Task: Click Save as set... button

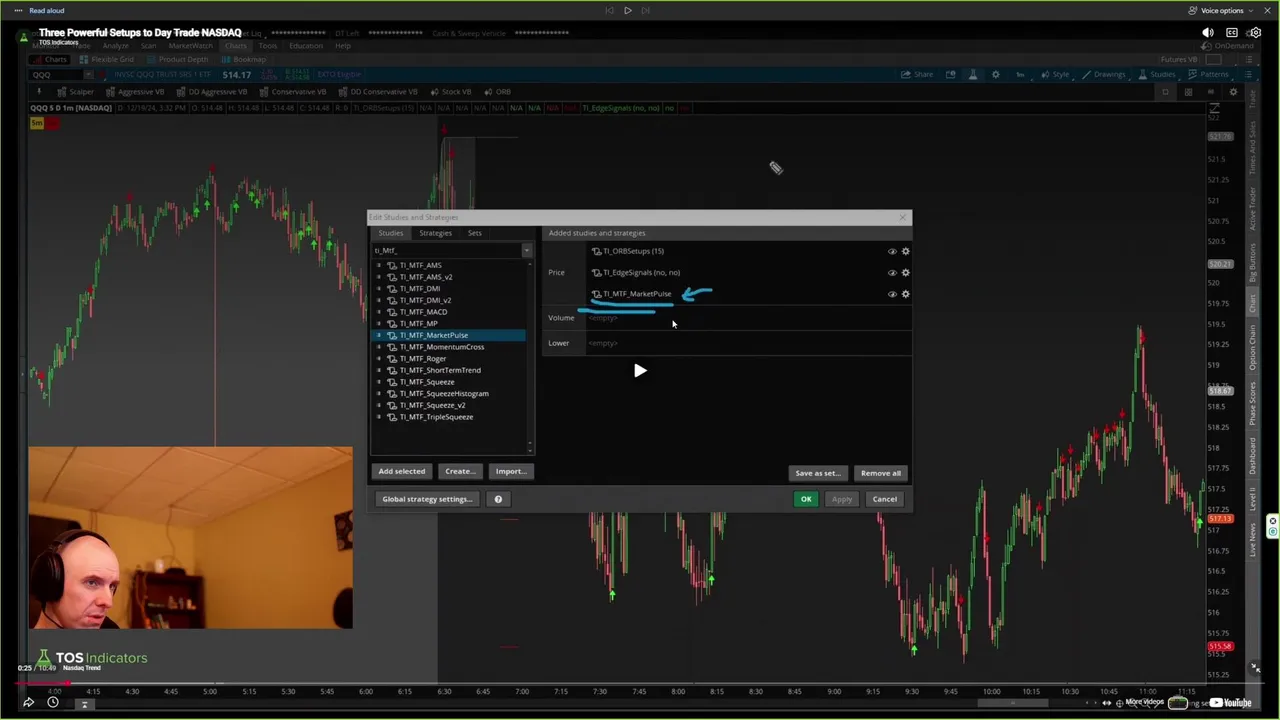Action: click(818, 473)
